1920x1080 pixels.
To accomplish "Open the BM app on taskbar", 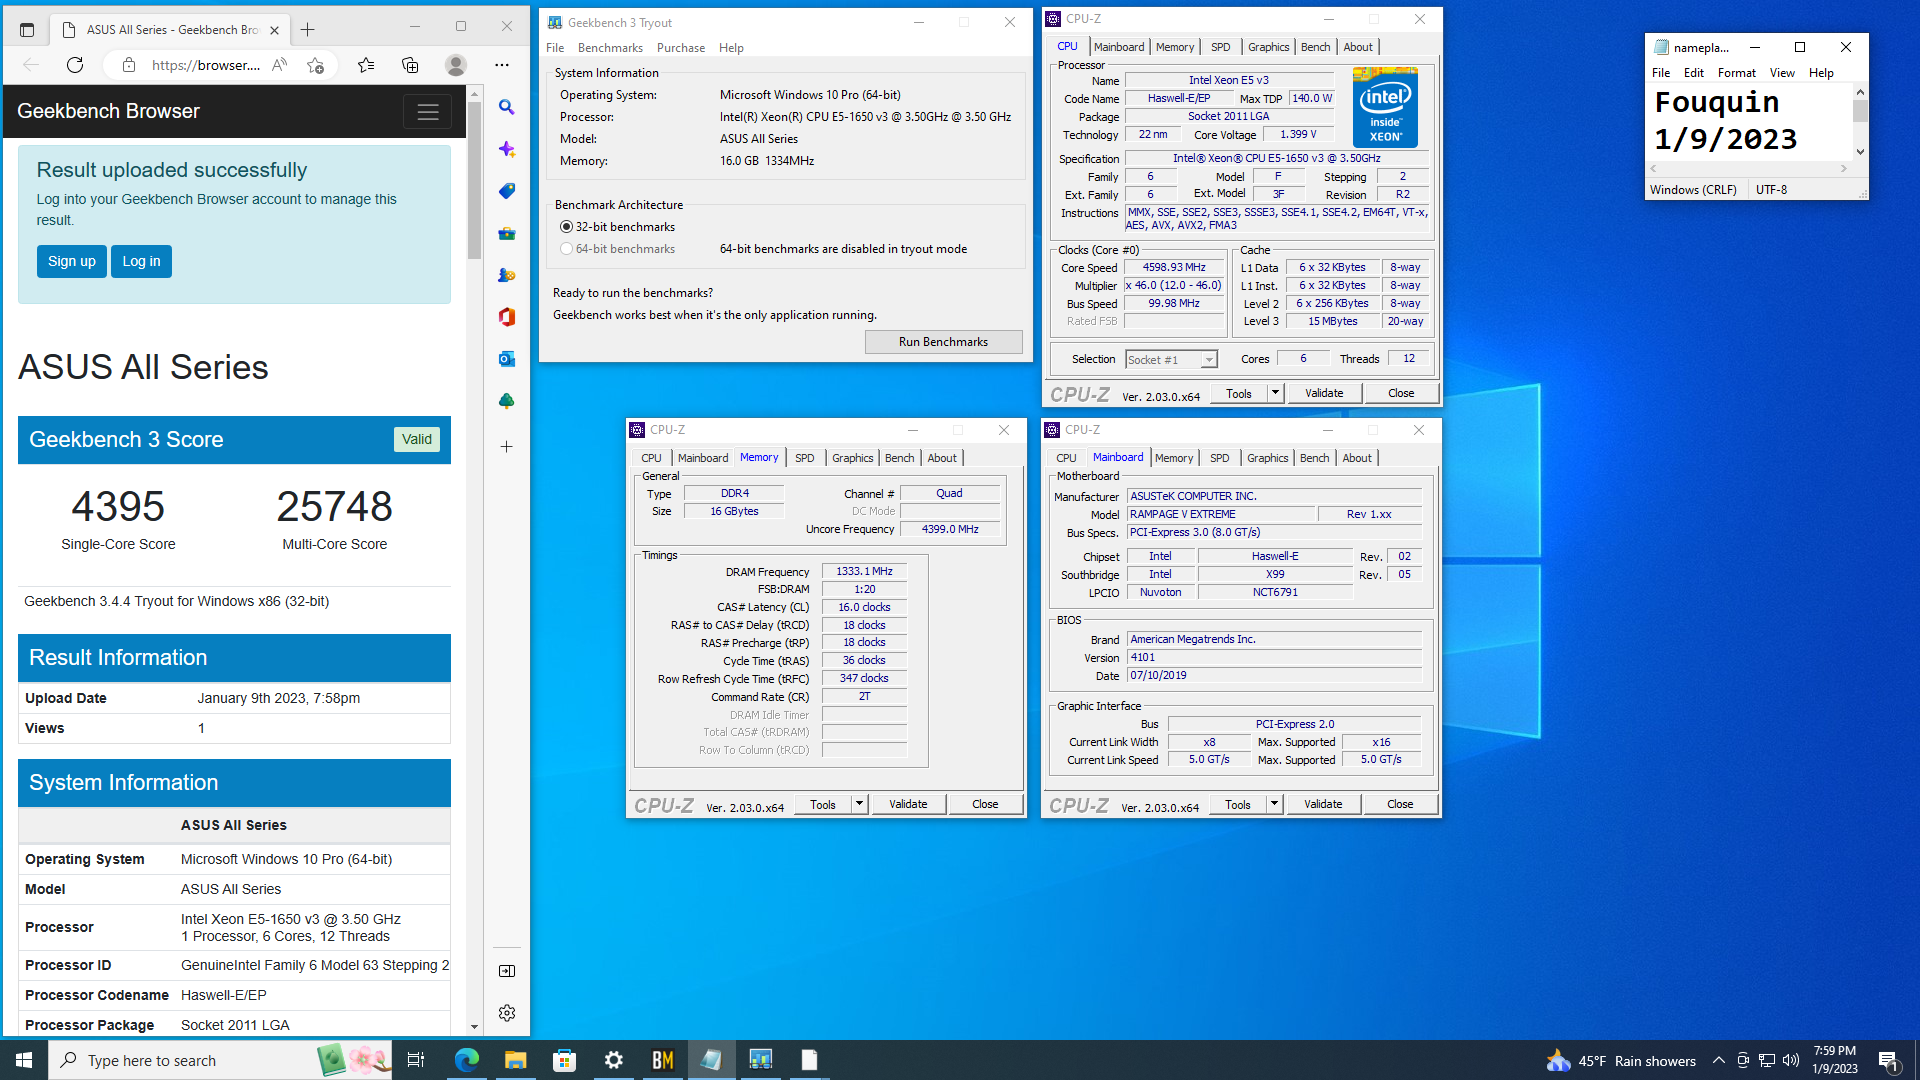I will (x=662, y=1060).
